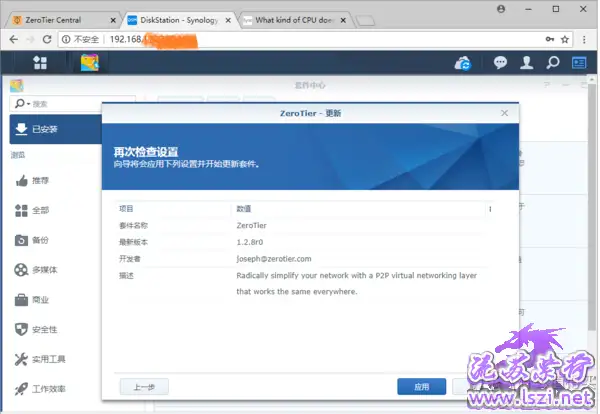
Task: Select the Utilities (实用工具) category
Action: 41,359
